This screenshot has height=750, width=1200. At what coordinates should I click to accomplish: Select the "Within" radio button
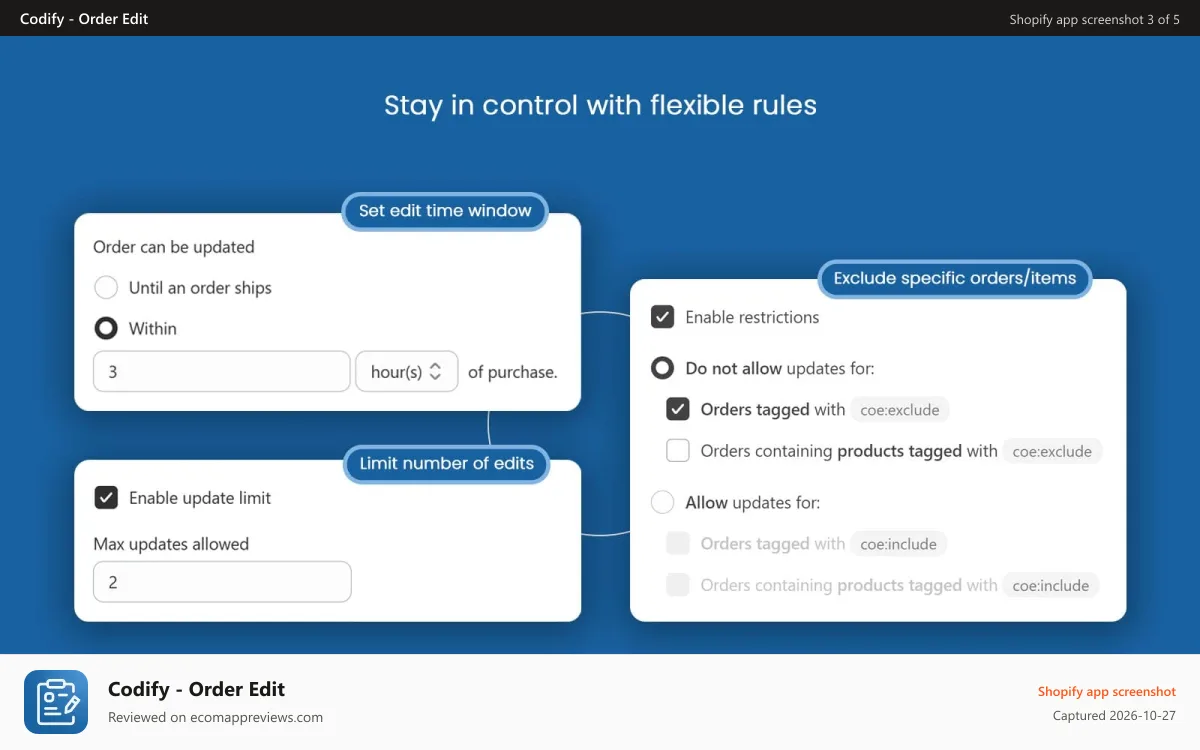pos(106,328)
